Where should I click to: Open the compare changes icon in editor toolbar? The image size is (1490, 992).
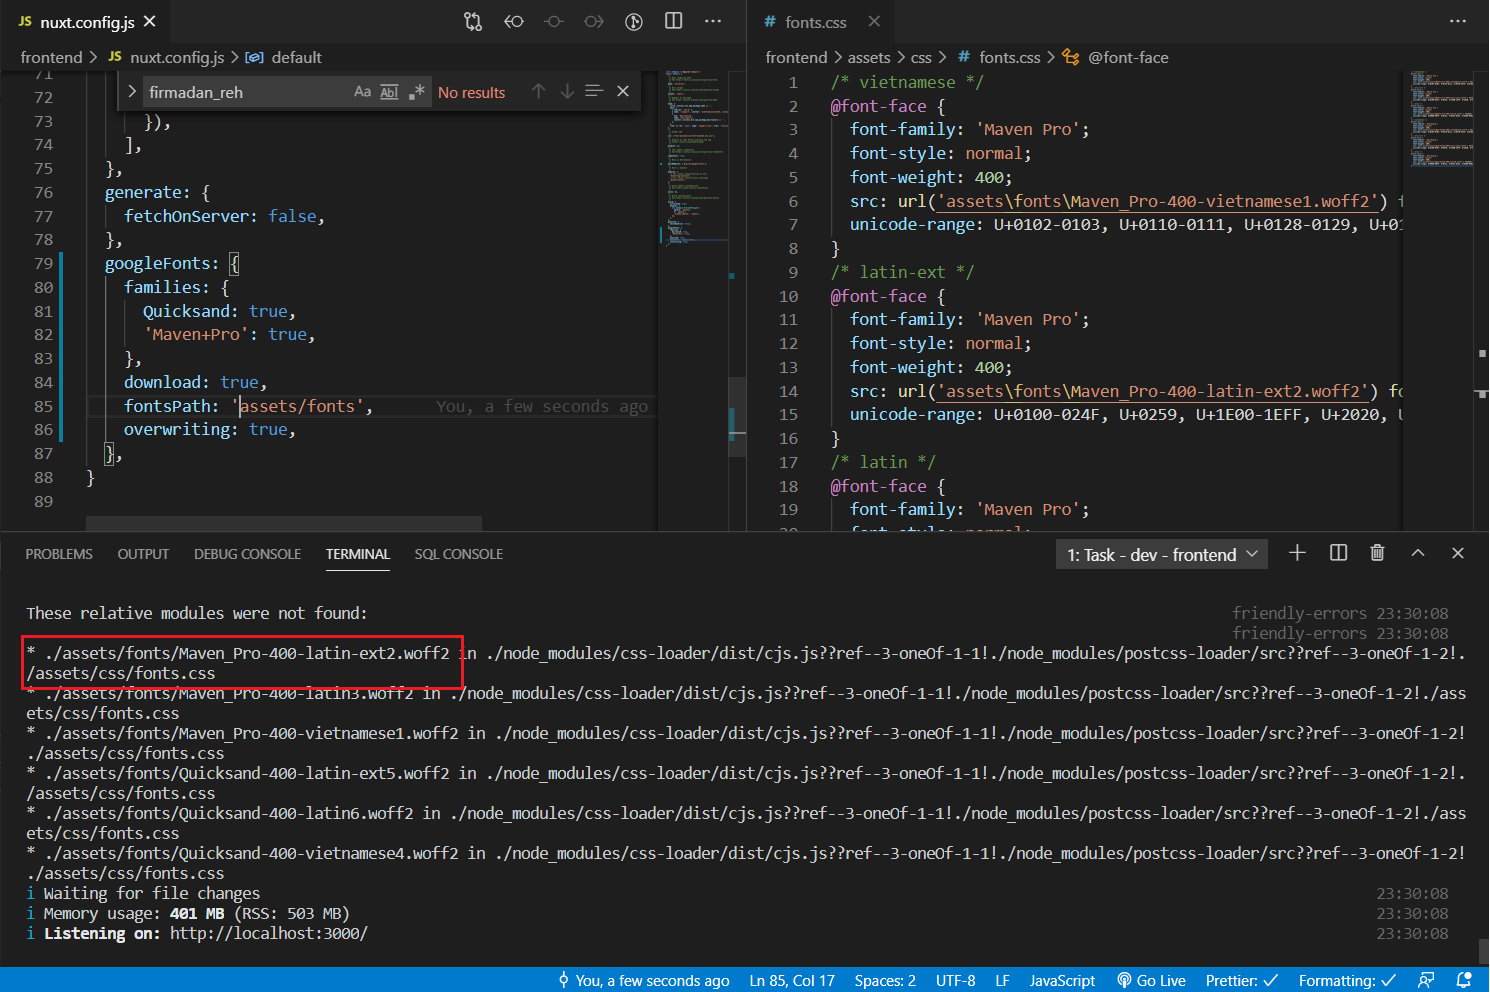pos(473,21)
